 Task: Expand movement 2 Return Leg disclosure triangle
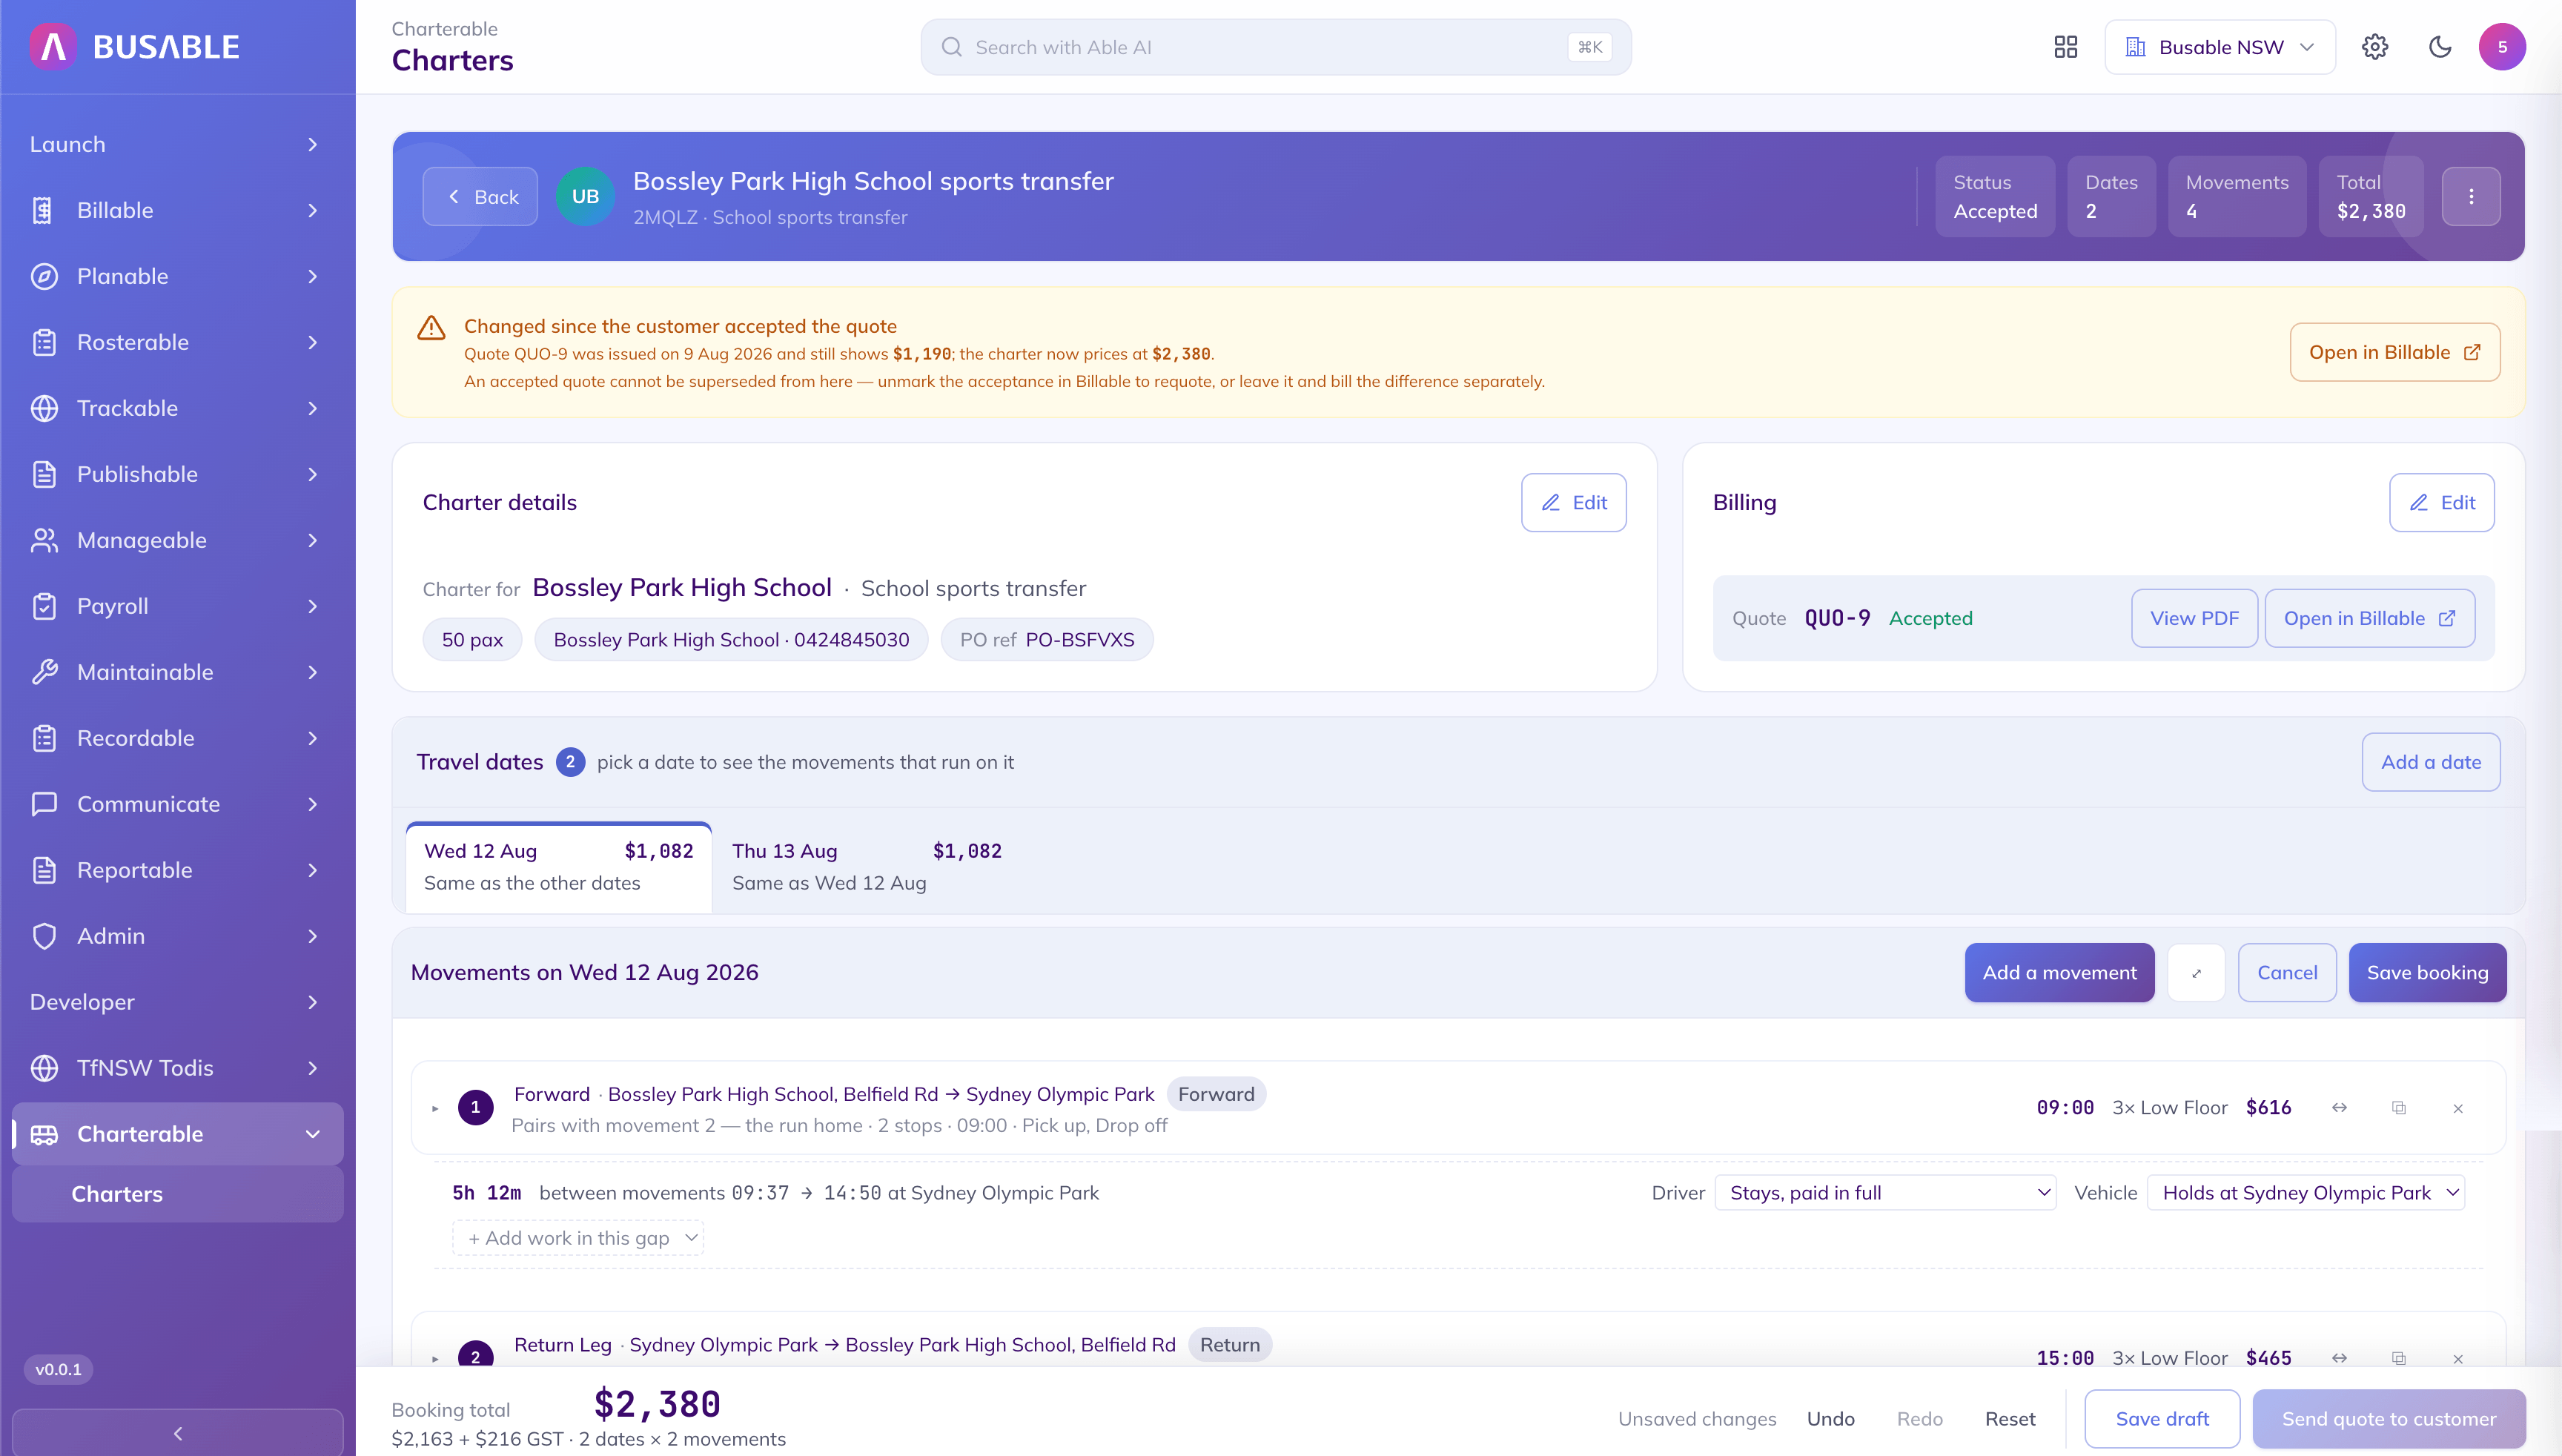point(435,1358)
